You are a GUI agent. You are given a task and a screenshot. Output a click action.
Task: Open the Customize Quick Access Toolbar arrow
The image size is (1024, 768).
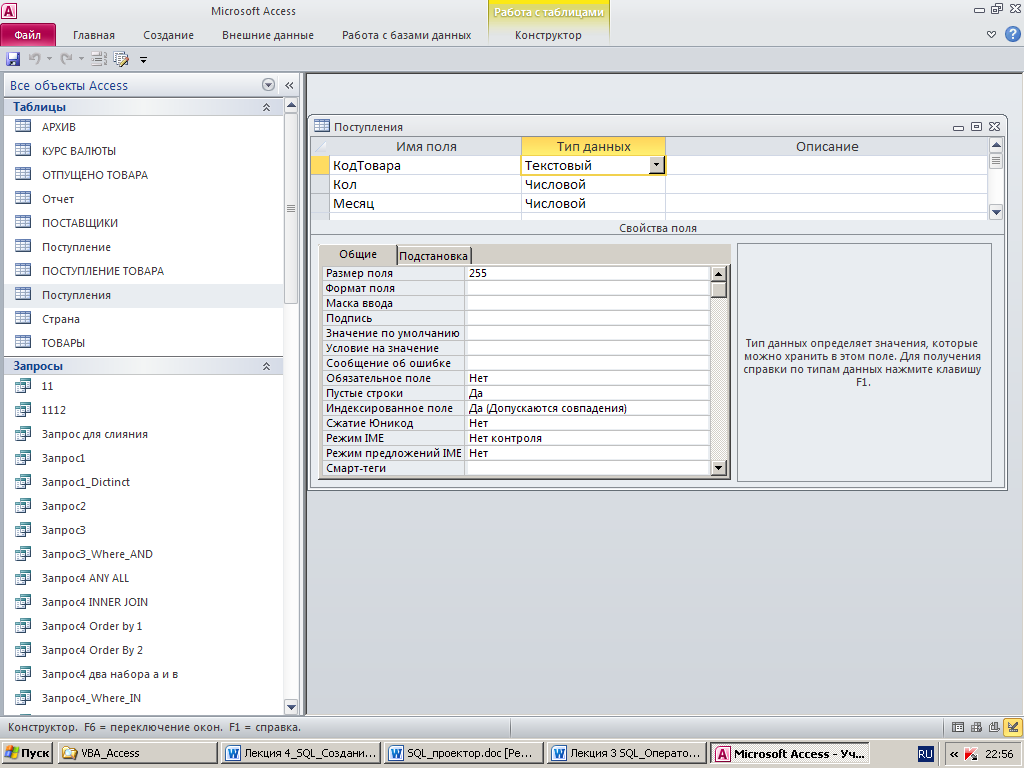143,60
